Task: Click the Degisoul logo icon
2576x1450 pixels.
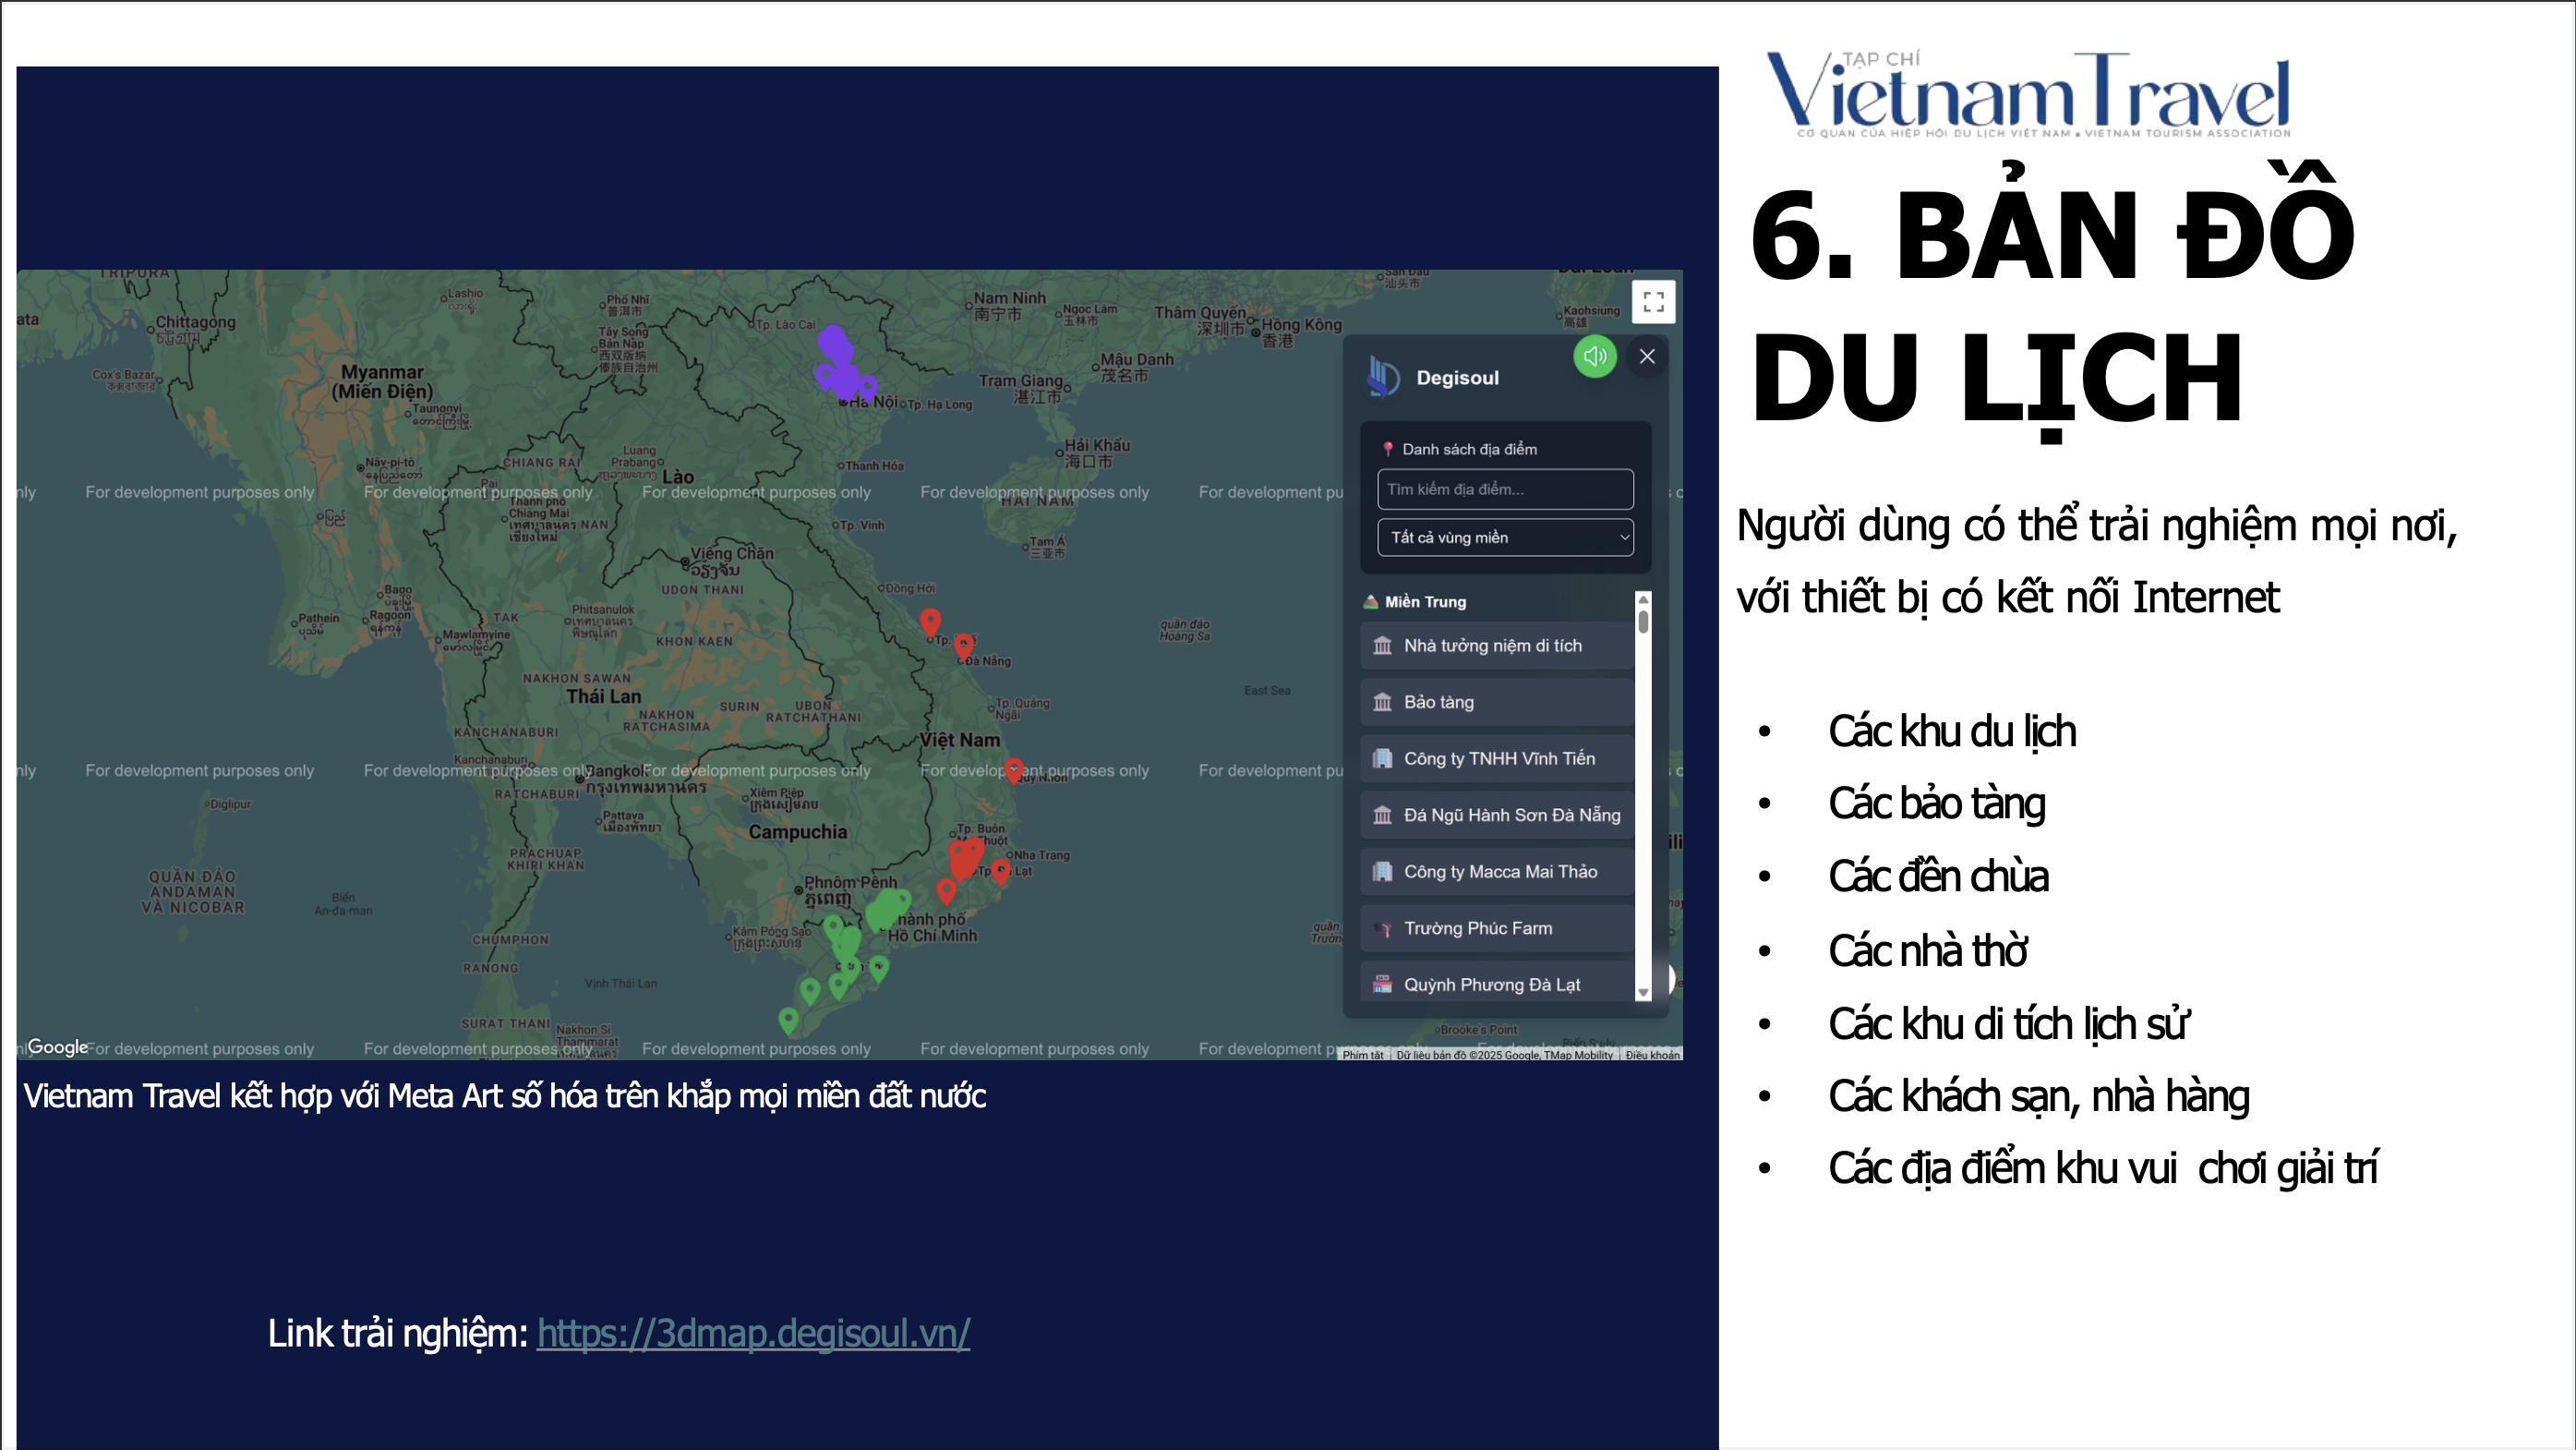Action: [1383, 377]
